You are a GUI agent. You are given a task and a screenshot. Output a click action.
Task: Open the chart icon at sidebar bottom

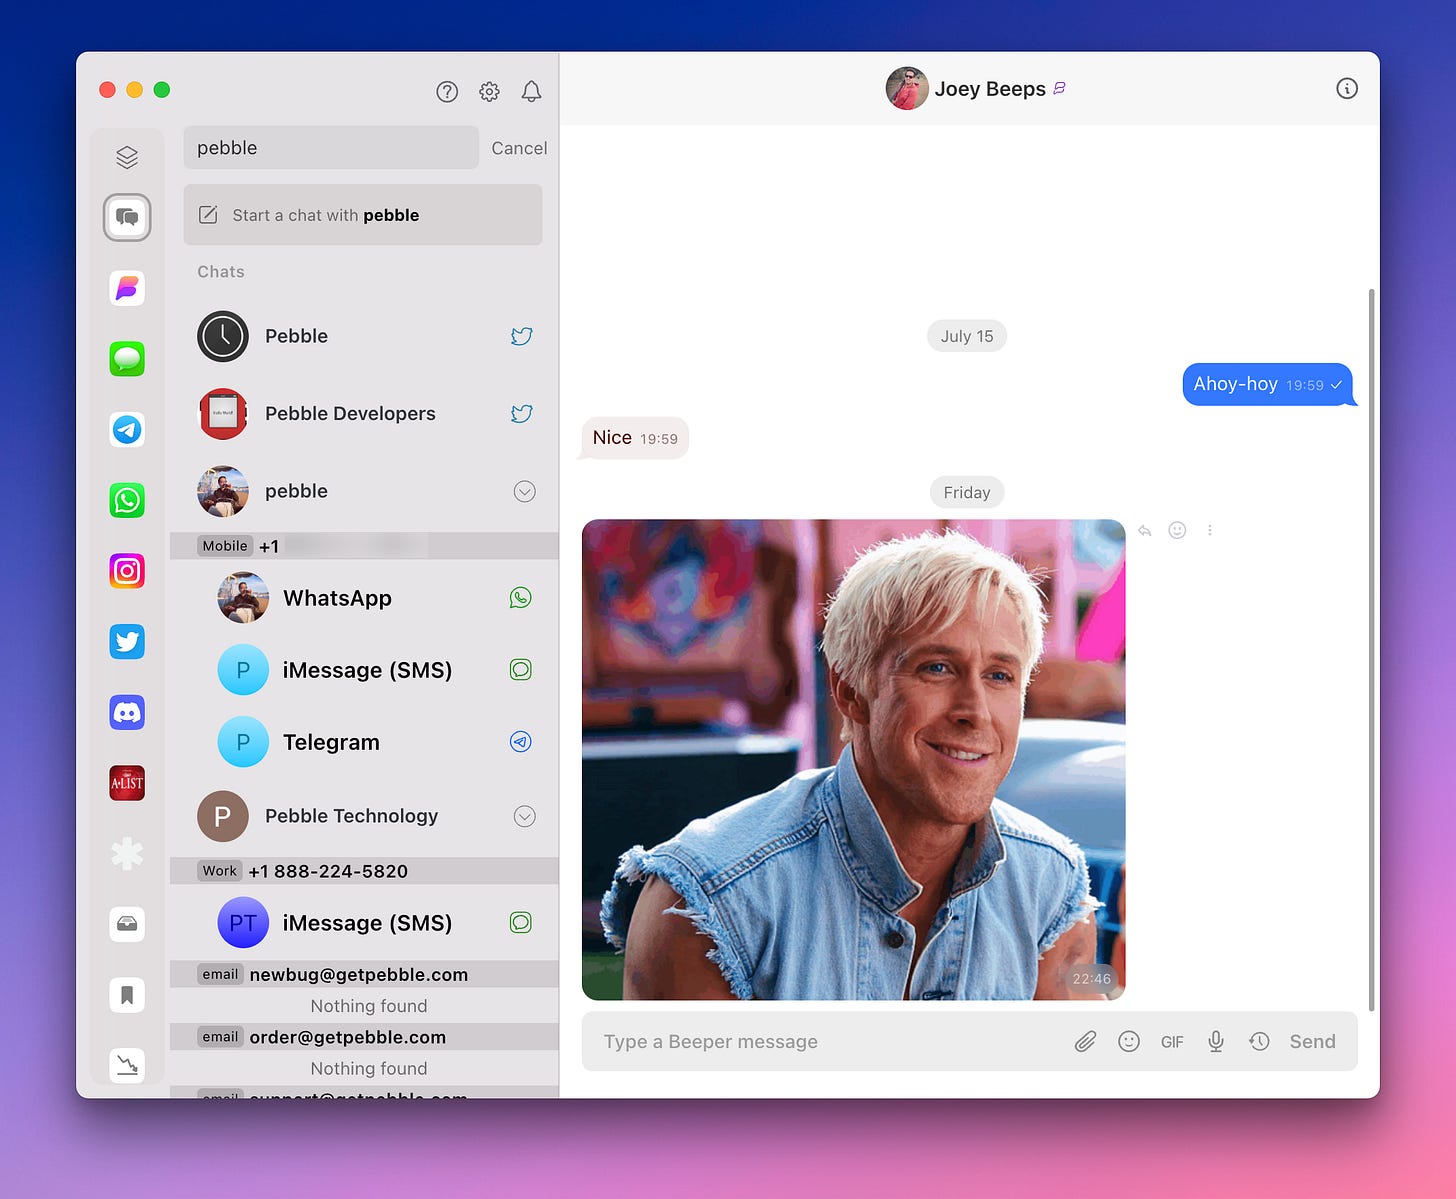127,1065
